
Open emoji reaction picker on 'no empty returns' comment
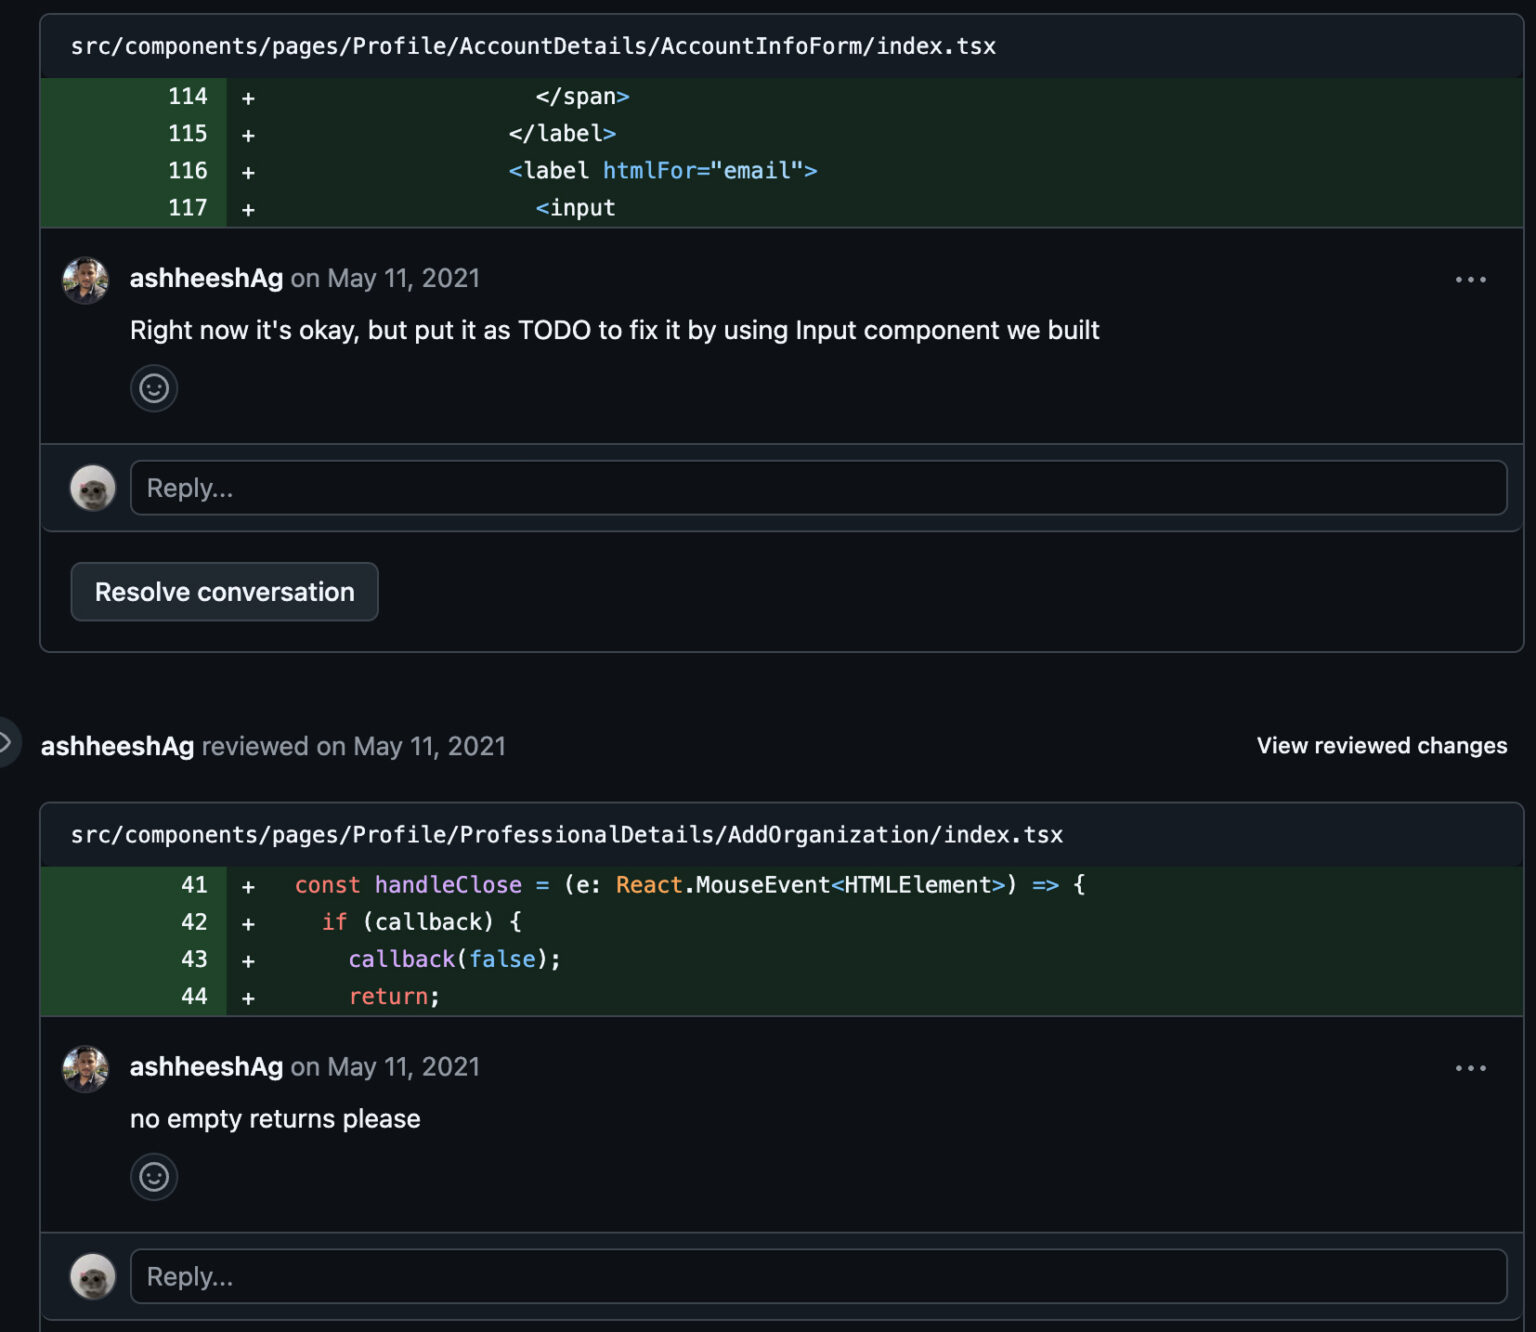point(154,1177)
